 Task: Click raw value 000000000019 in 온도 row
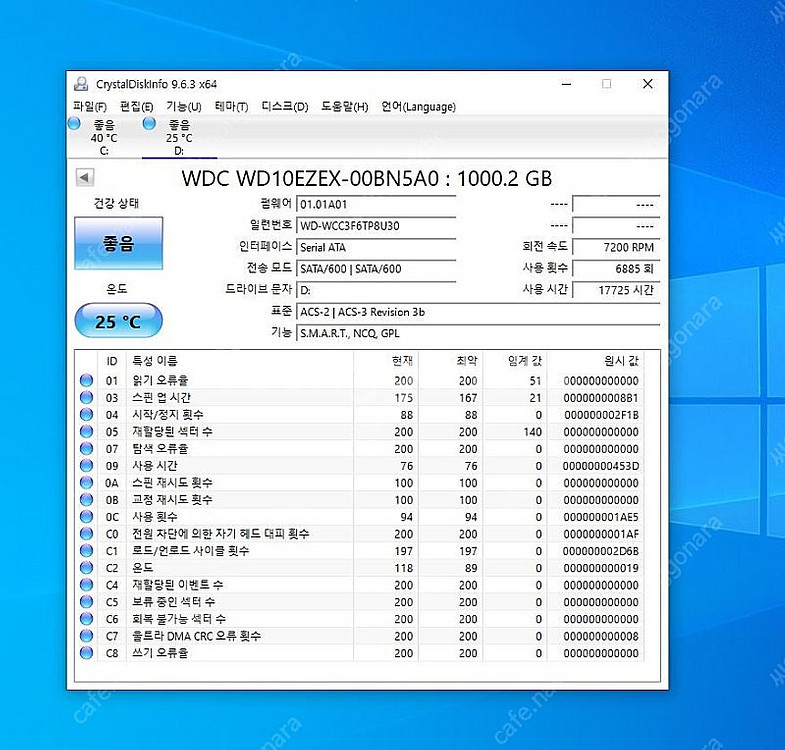coord(601,568)
